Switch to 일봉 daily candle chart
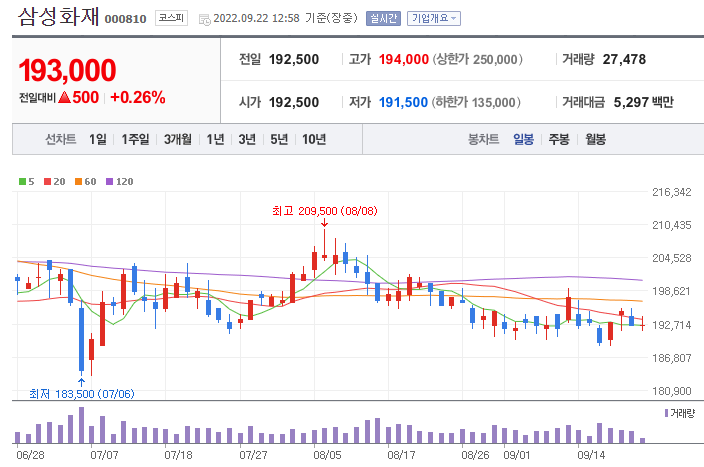Viewport: 704px width, 467px height. pos(524,139)
